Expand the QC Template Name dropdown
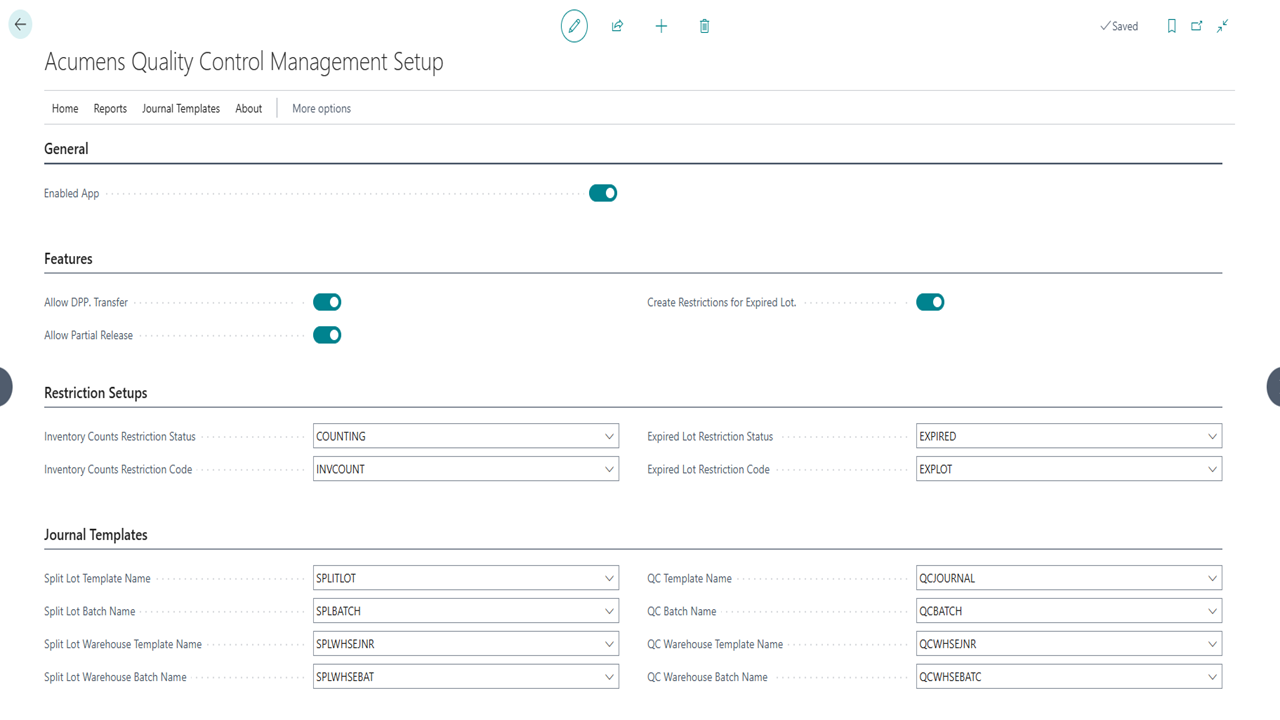 (1212, 578)
